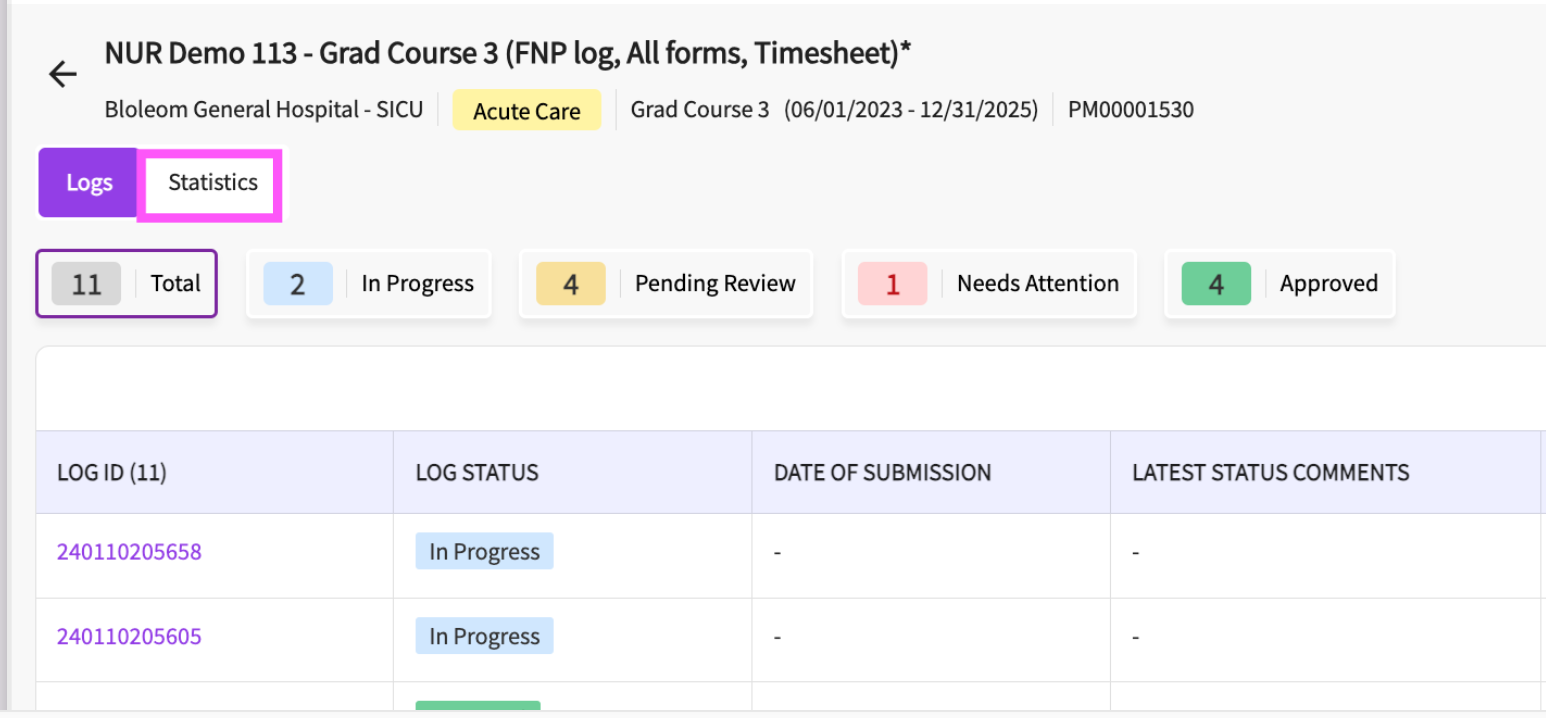Click In Progress badge for log 240110205658
Image resolution: width=1546 pixels, height=718 pixels.
tap(484, 552)
